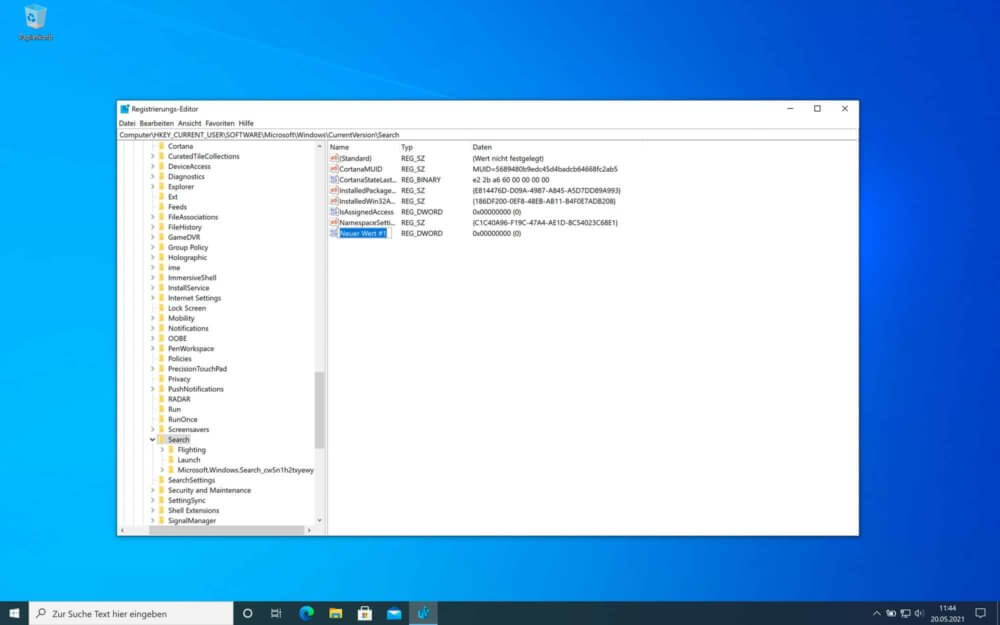Click the Search key folder icon
Viewport: 1000px width, 625px height.
(x=162, y=439)
